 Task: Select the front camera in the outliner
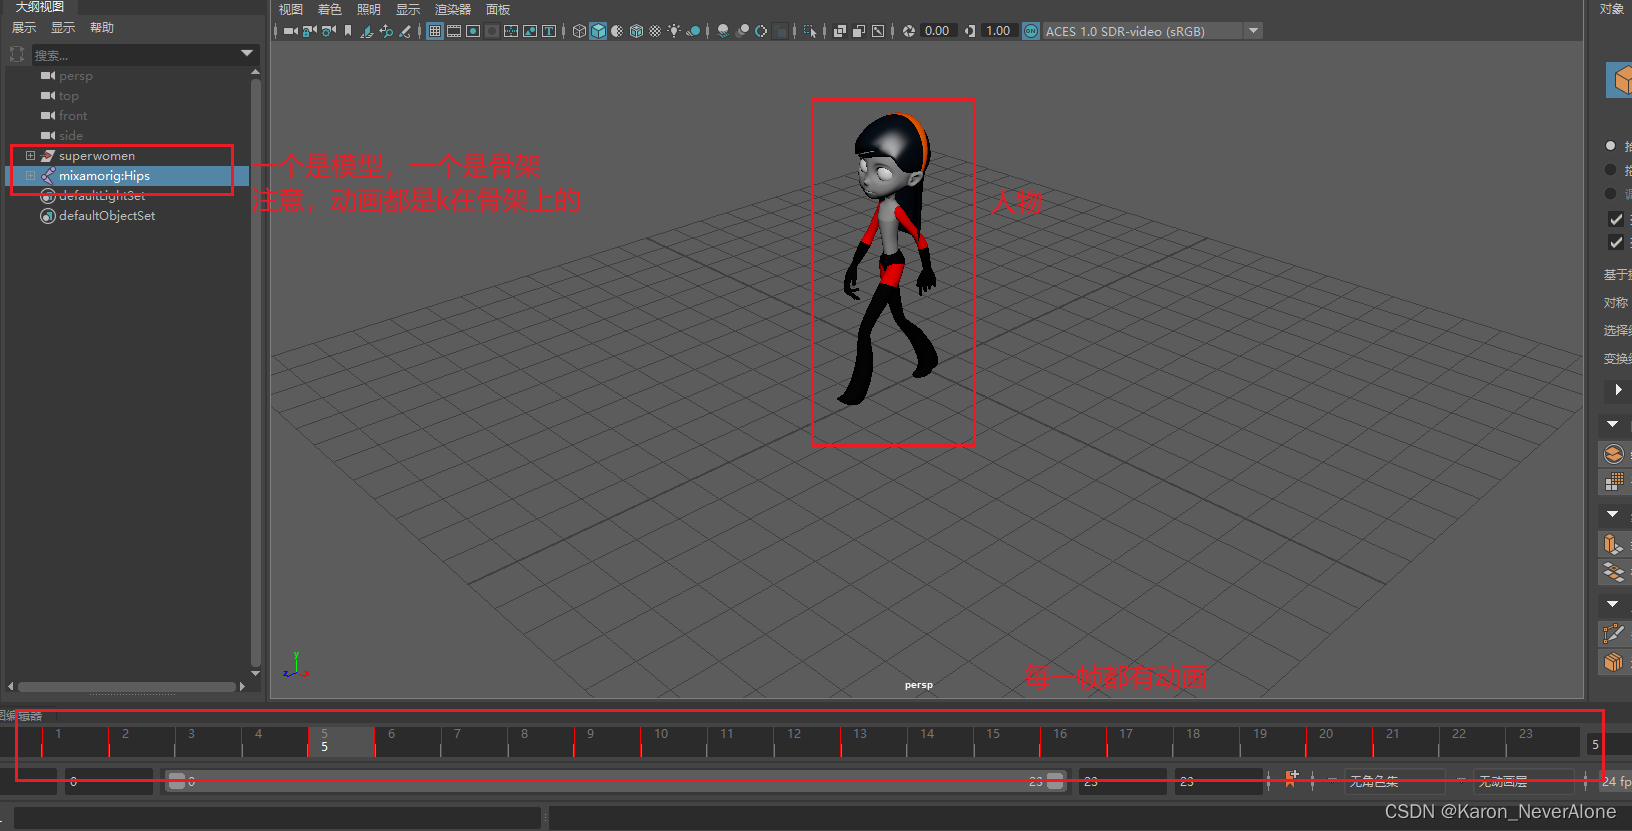[73, 116]
